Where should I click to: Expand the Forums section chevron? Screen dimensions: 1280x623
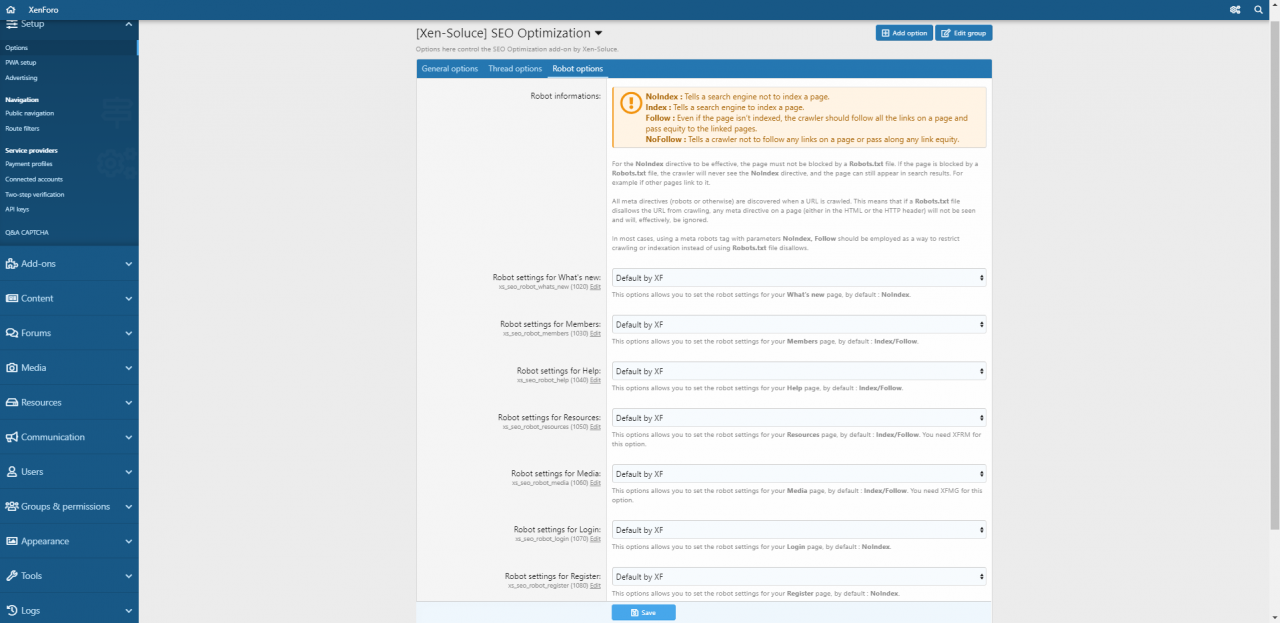[x=129, y=333]
